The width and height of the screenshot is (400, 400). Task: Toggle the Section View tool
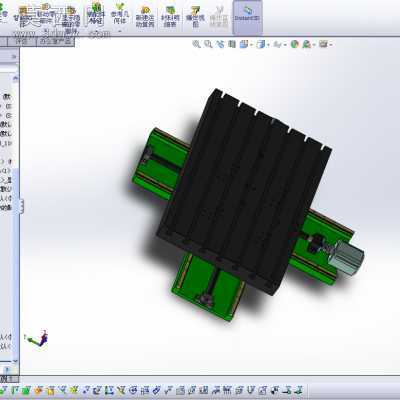232,44
